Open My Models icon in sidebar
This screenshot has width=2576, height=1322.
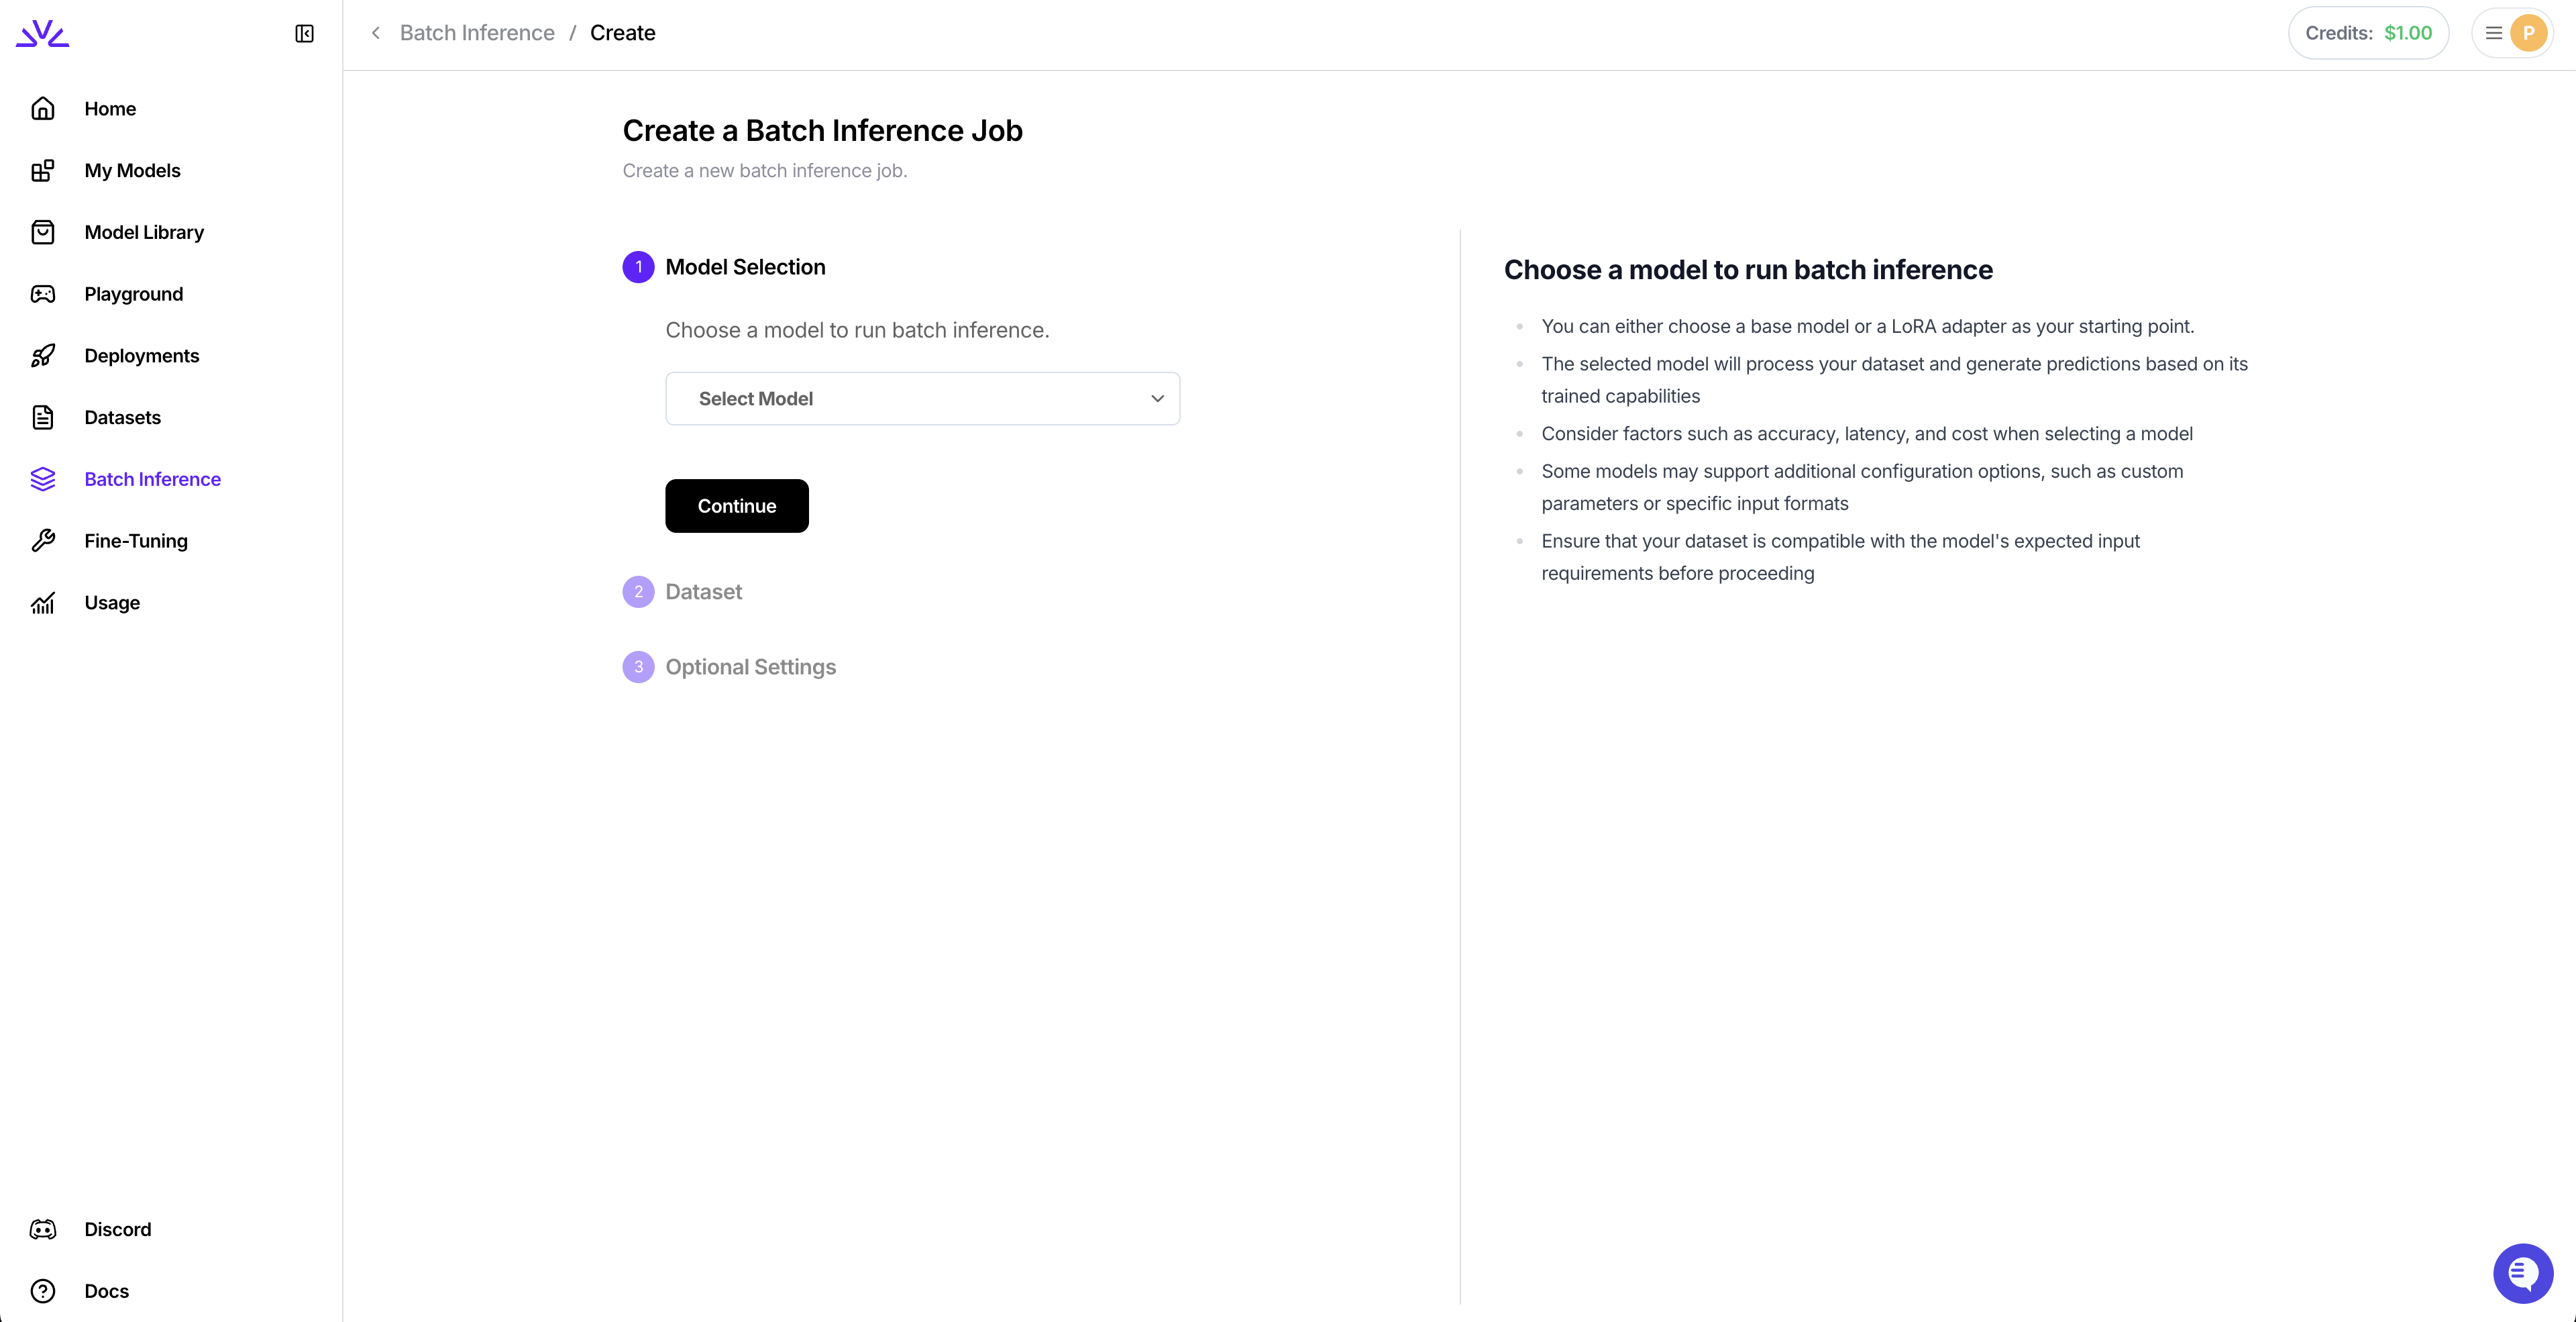pyautogui.click(x=42, y=170)
